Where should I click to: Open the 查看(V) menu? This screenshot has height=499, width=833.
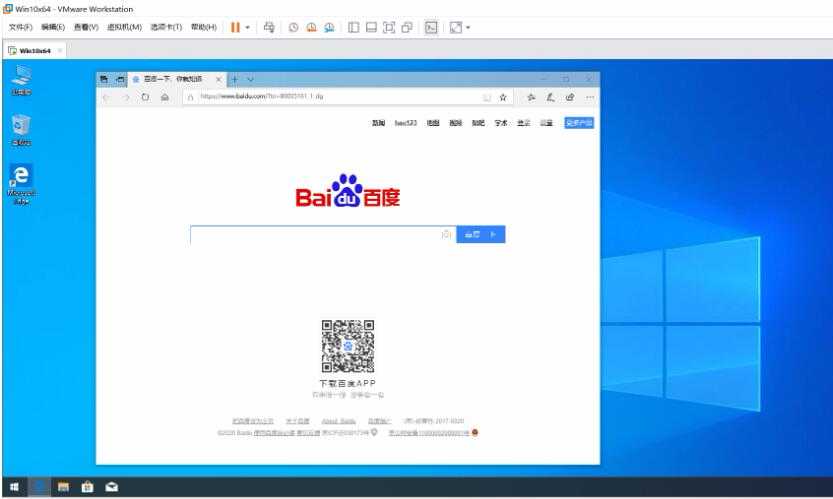click(86, 27)
